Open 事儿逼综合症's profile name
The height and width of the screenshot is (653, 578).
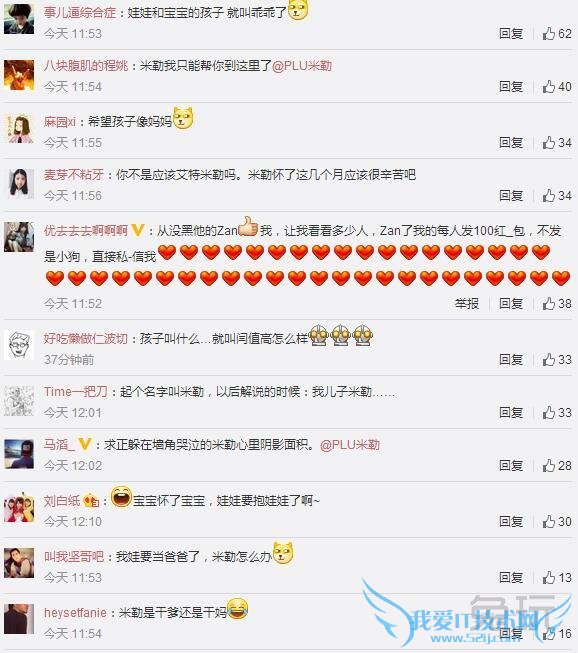tap(80, 12)
